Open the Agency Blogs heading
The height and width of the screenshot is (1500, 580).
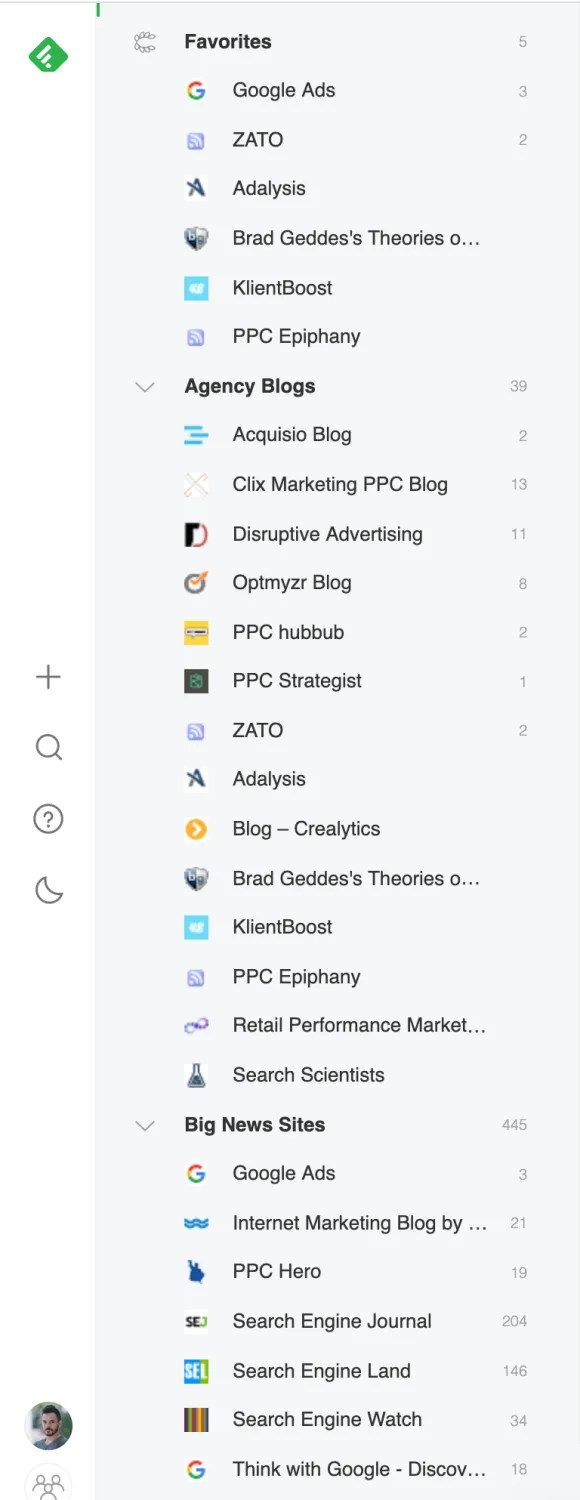pos(250,387)
